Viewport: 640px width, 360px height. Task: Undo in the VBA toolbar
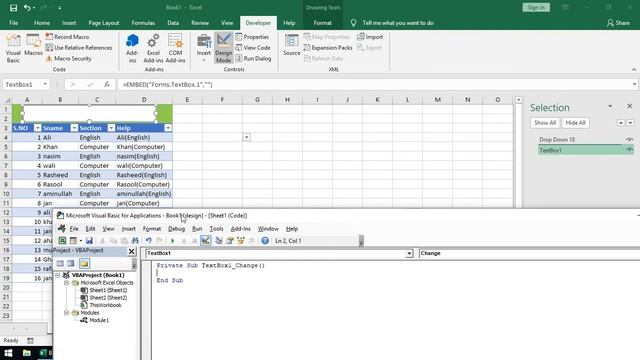point(149,240)
